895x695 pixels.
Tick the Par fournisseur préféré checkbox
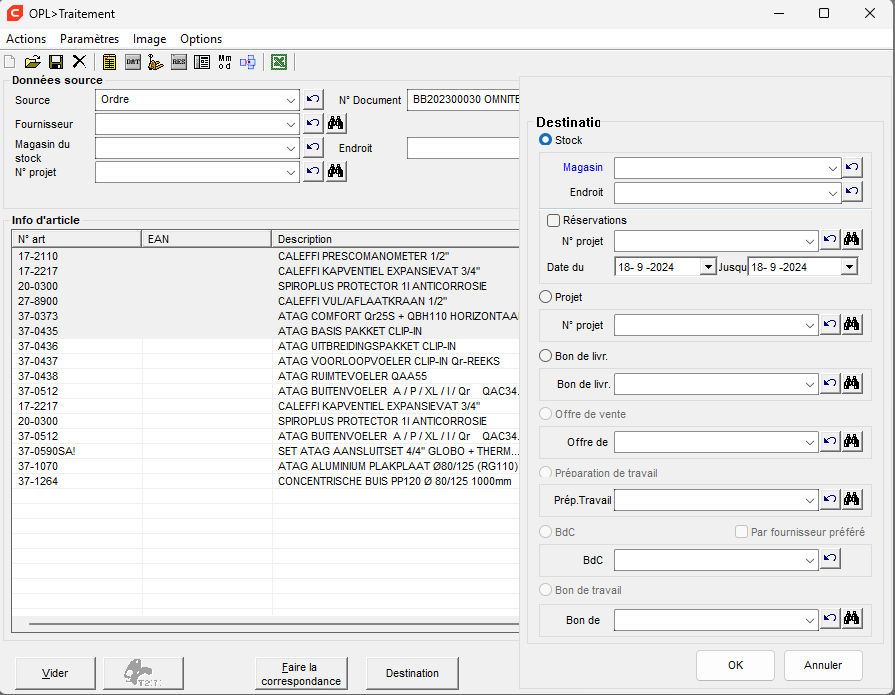741,532
